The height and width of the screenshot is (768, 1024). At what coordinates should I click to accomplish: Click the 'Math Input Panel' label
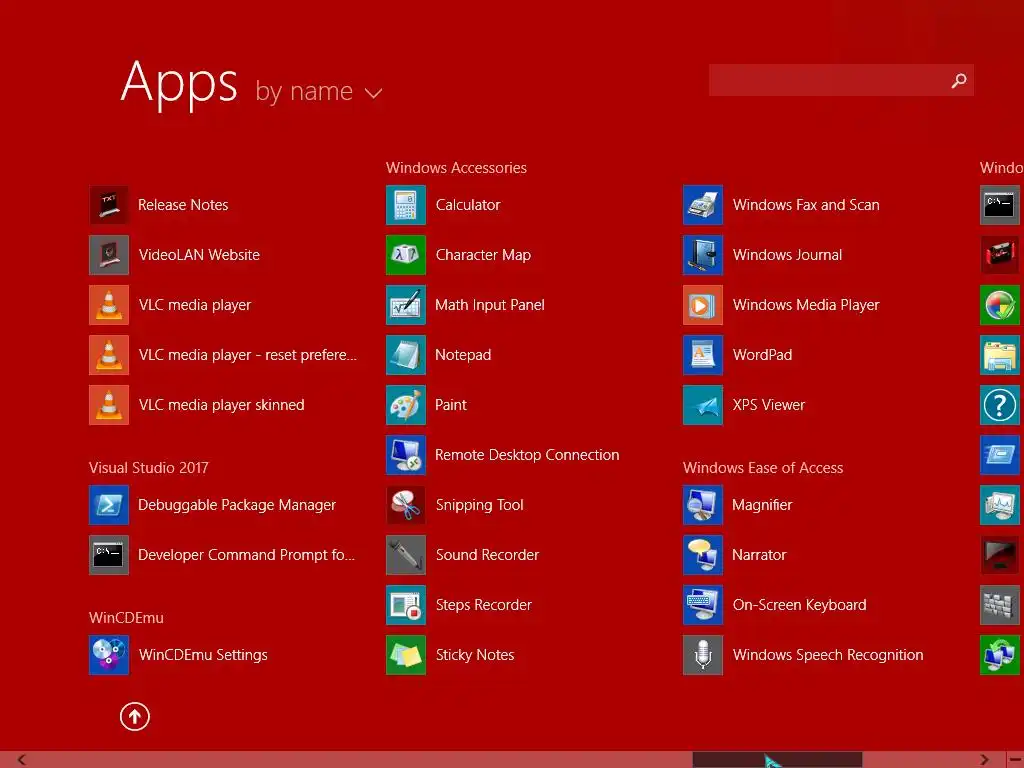490,305
